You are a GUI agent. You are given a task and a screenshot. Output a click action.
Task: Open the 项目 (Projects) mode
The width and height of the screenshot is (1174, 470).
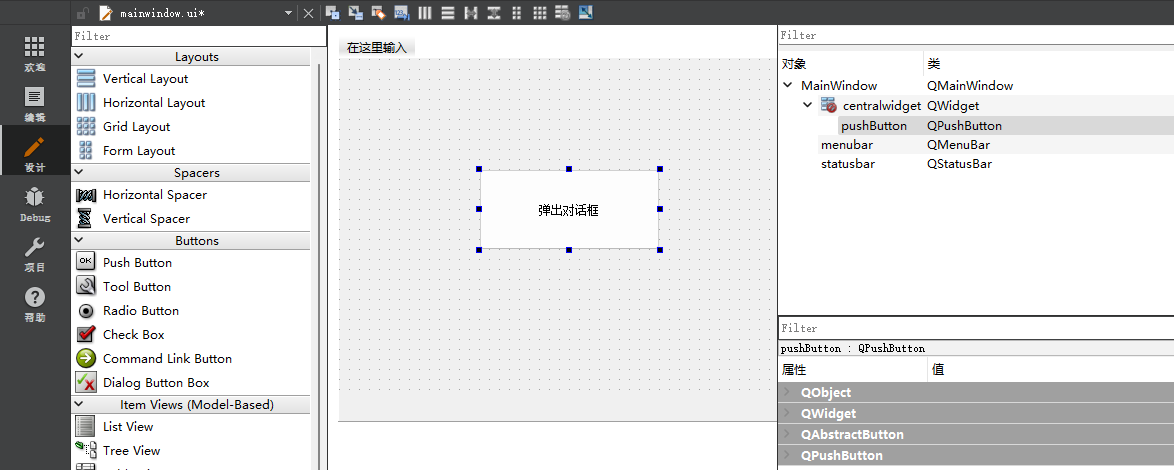pos(34,254)
